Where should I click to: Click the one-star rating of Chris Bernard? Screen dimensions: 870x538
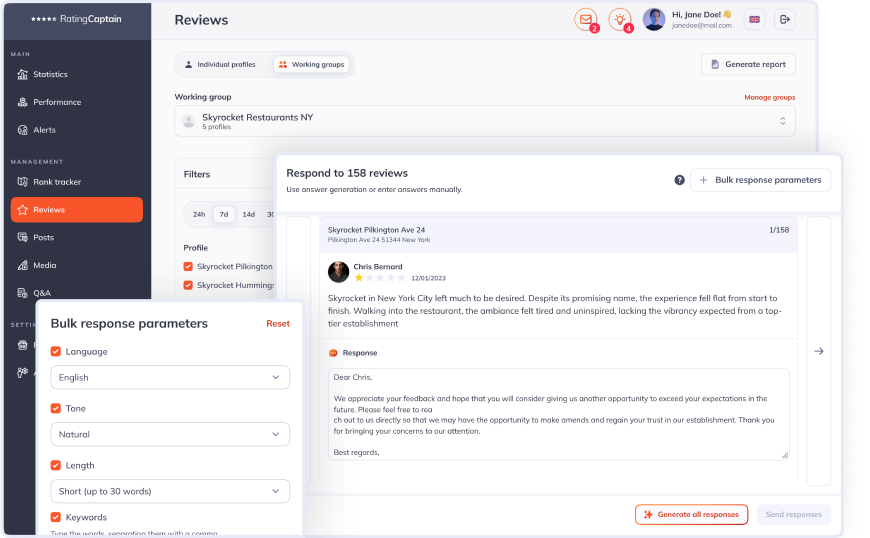pos(359,277)
